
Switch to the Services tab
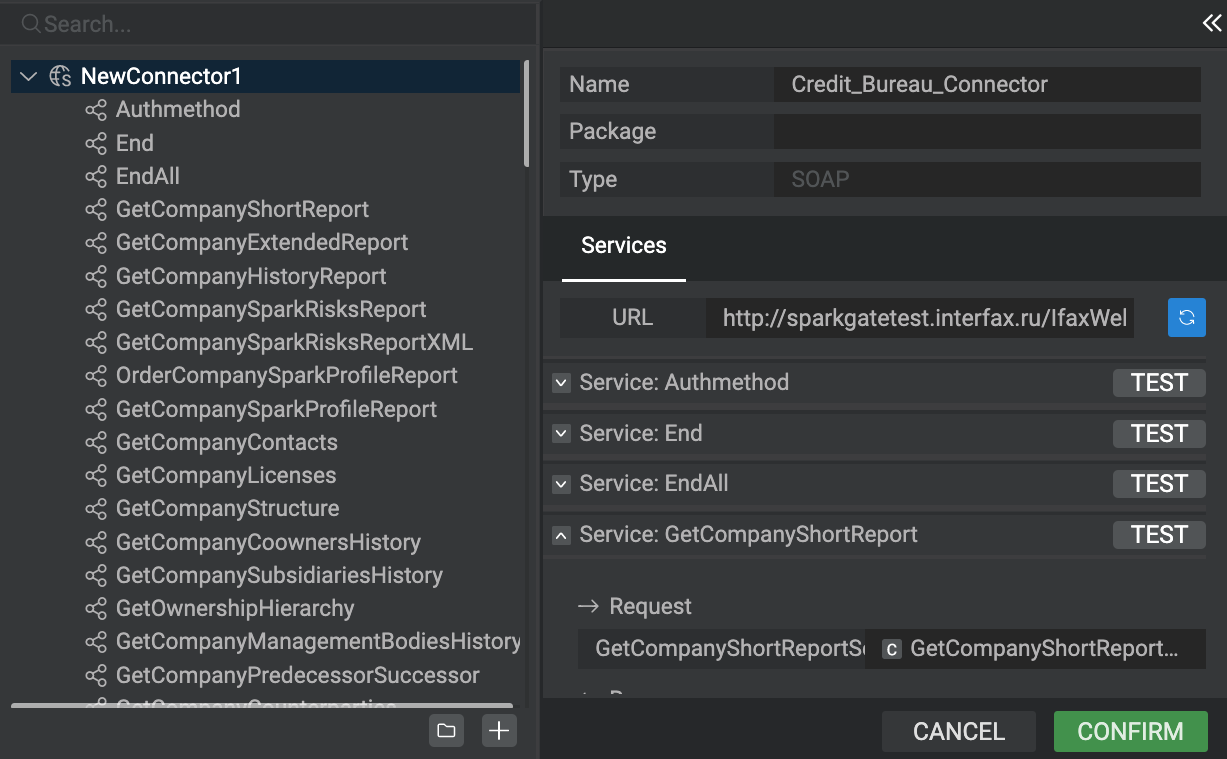[623, 246]
